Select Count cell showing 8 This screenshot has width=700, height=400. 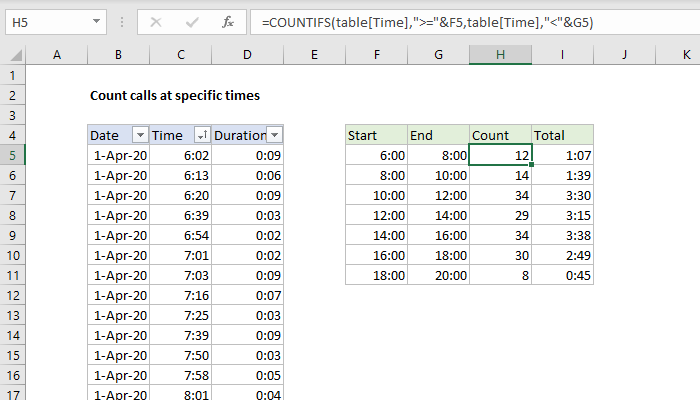[500, 275]
